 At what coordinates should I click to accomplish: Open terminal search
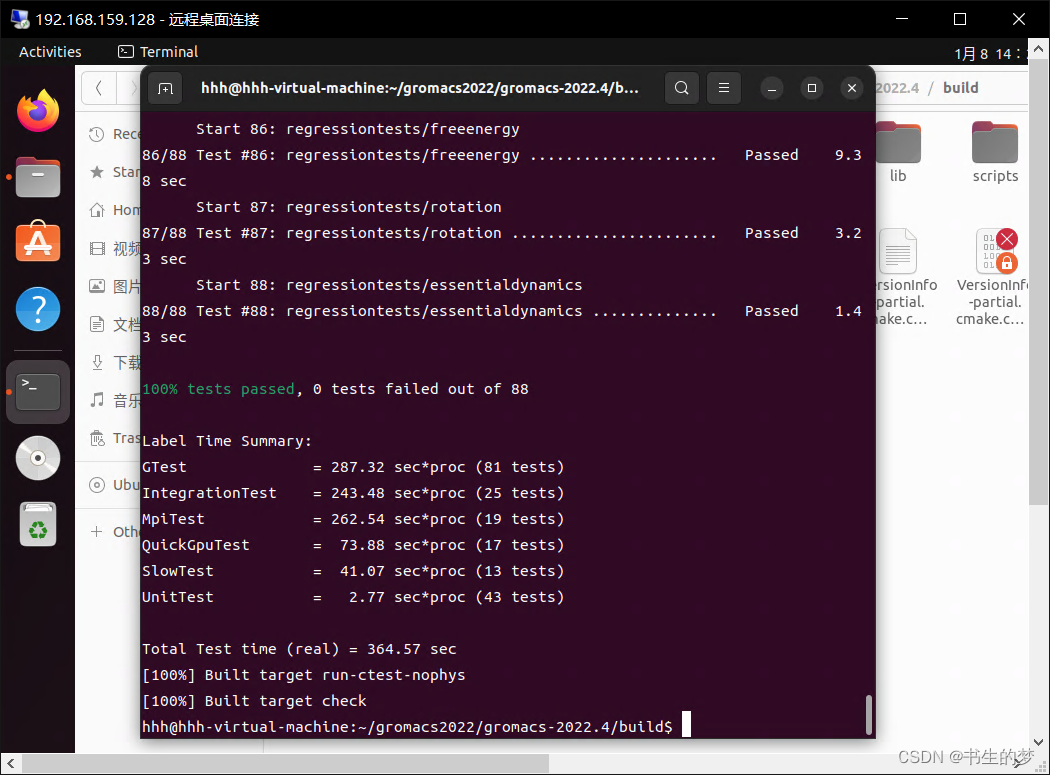click(x=682, y=88)
